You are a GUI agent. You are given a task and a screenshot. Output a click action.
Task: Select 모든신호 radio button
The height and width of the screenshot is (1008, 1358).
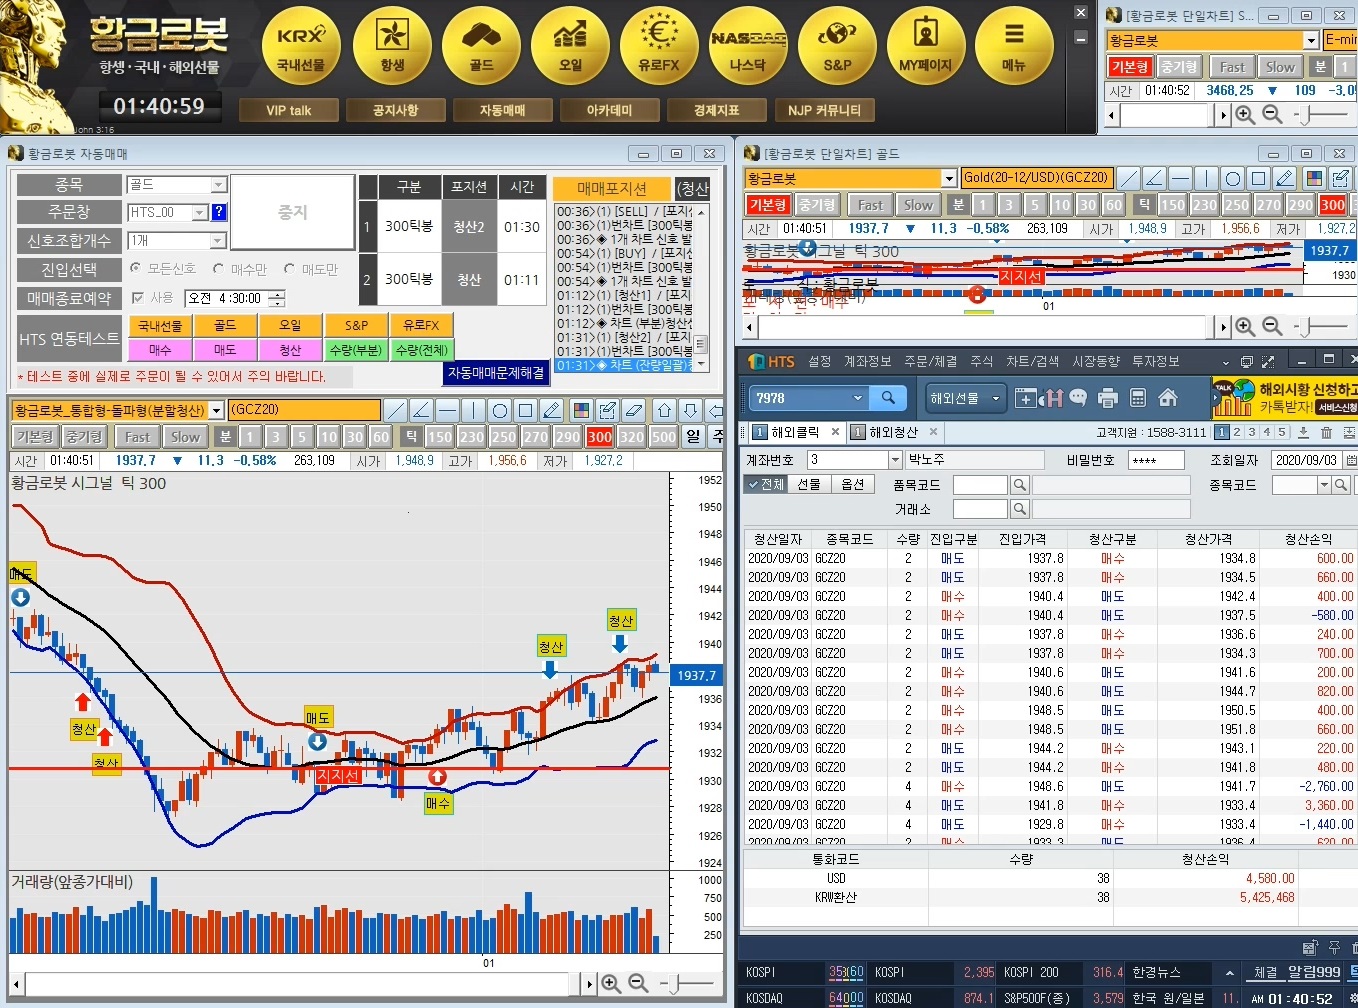[x=136, y=269]
